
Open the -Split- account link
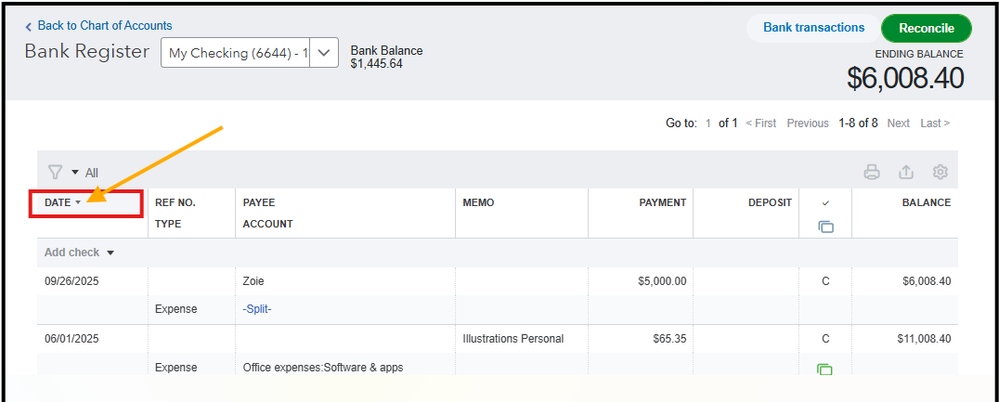(x=257, y=309)
